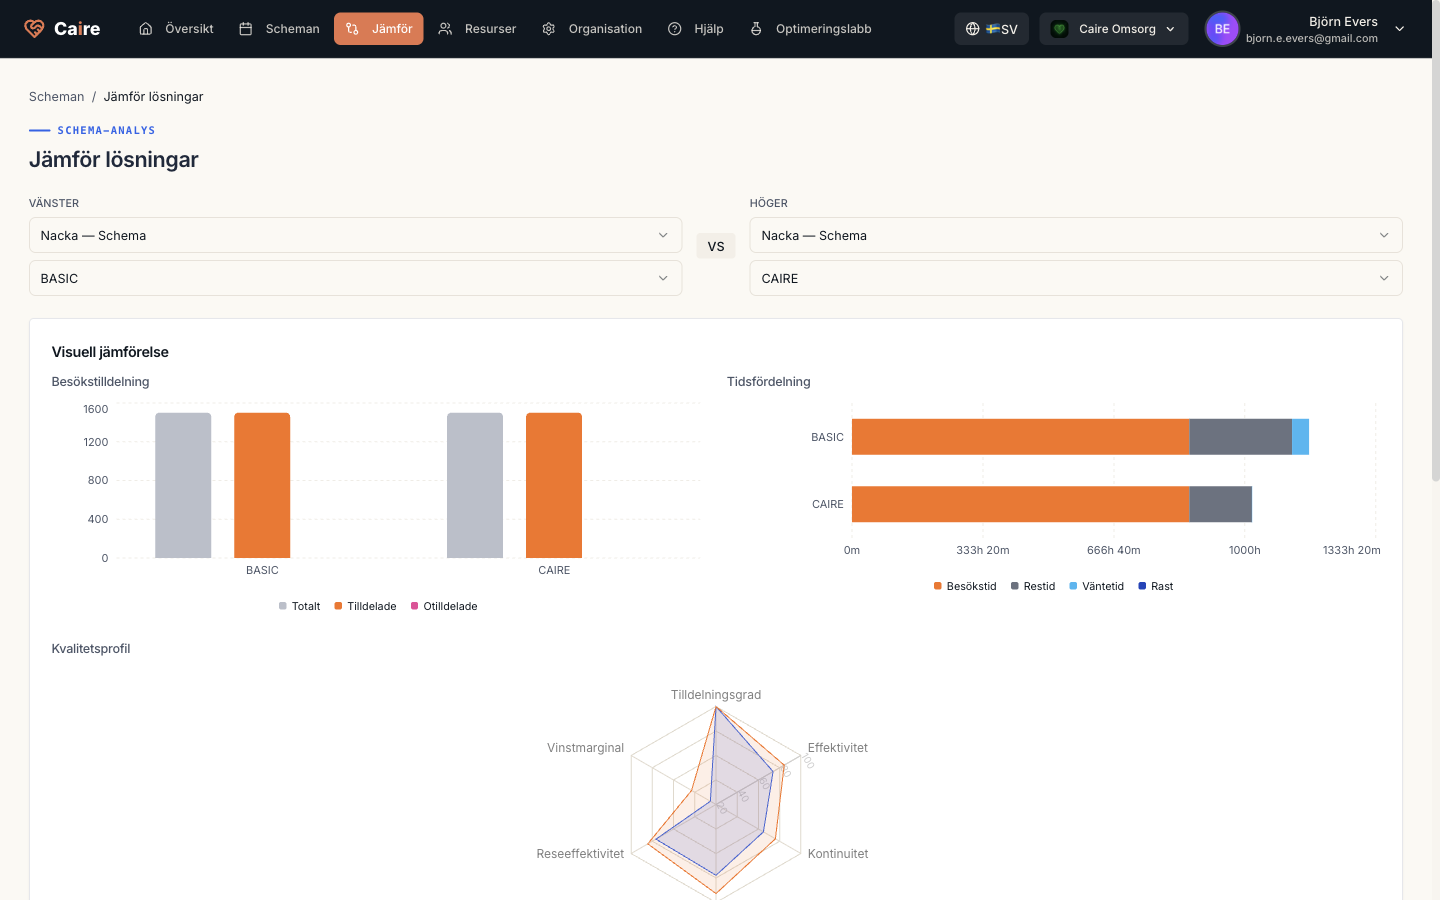1440x900 pixels.
Task: Open the Organisation section
Action: click(x=592, y=29)
